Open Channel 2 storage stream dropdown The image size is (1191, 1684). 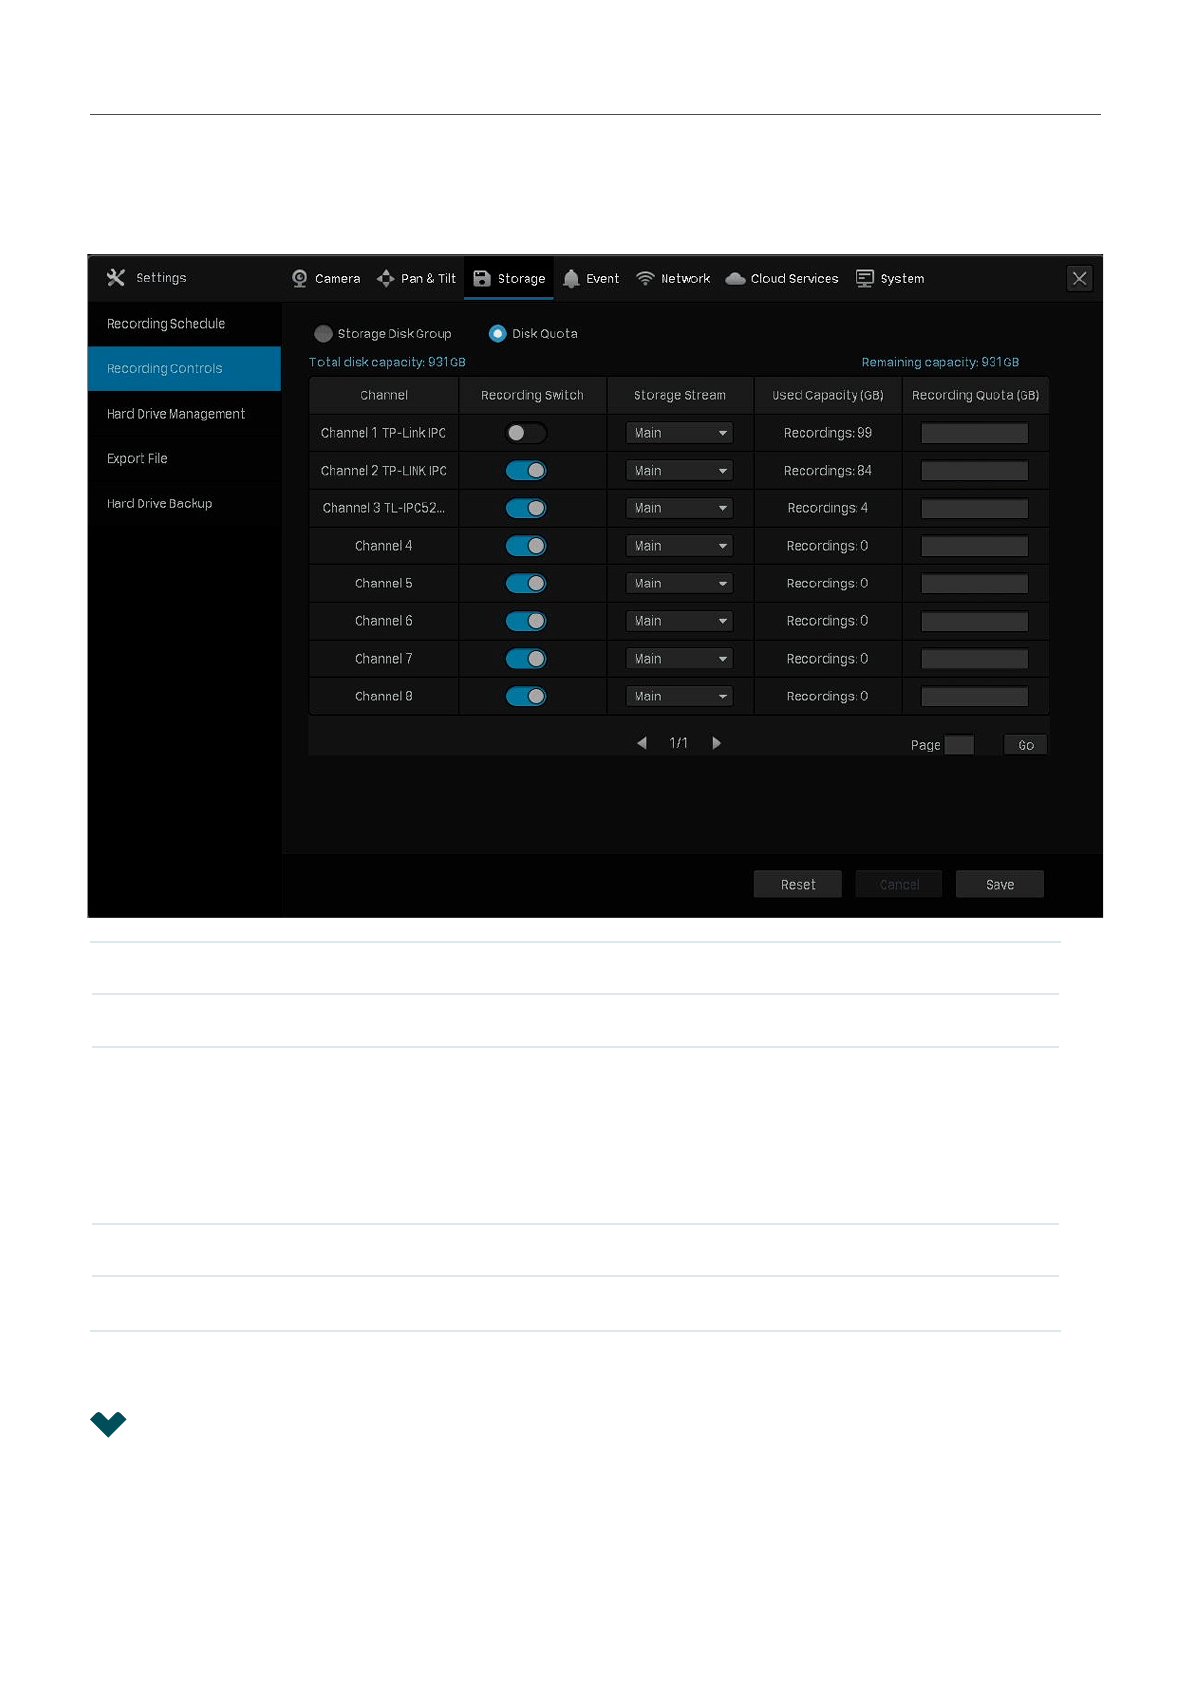[x=679, y=471]
